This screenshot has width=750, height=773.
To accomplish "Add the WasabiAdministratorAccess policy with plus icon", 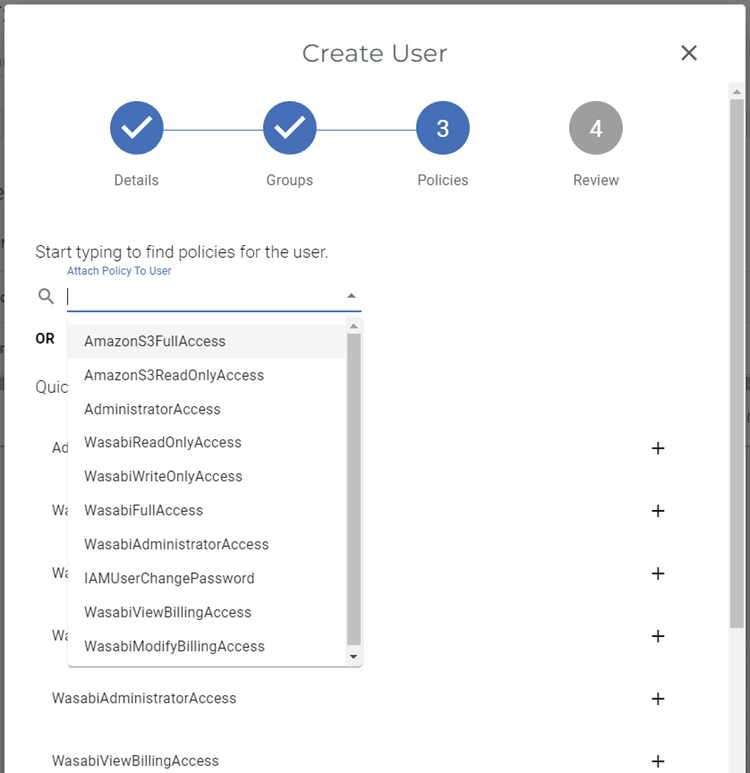I will pyautogui.click(x=658, y=699).
